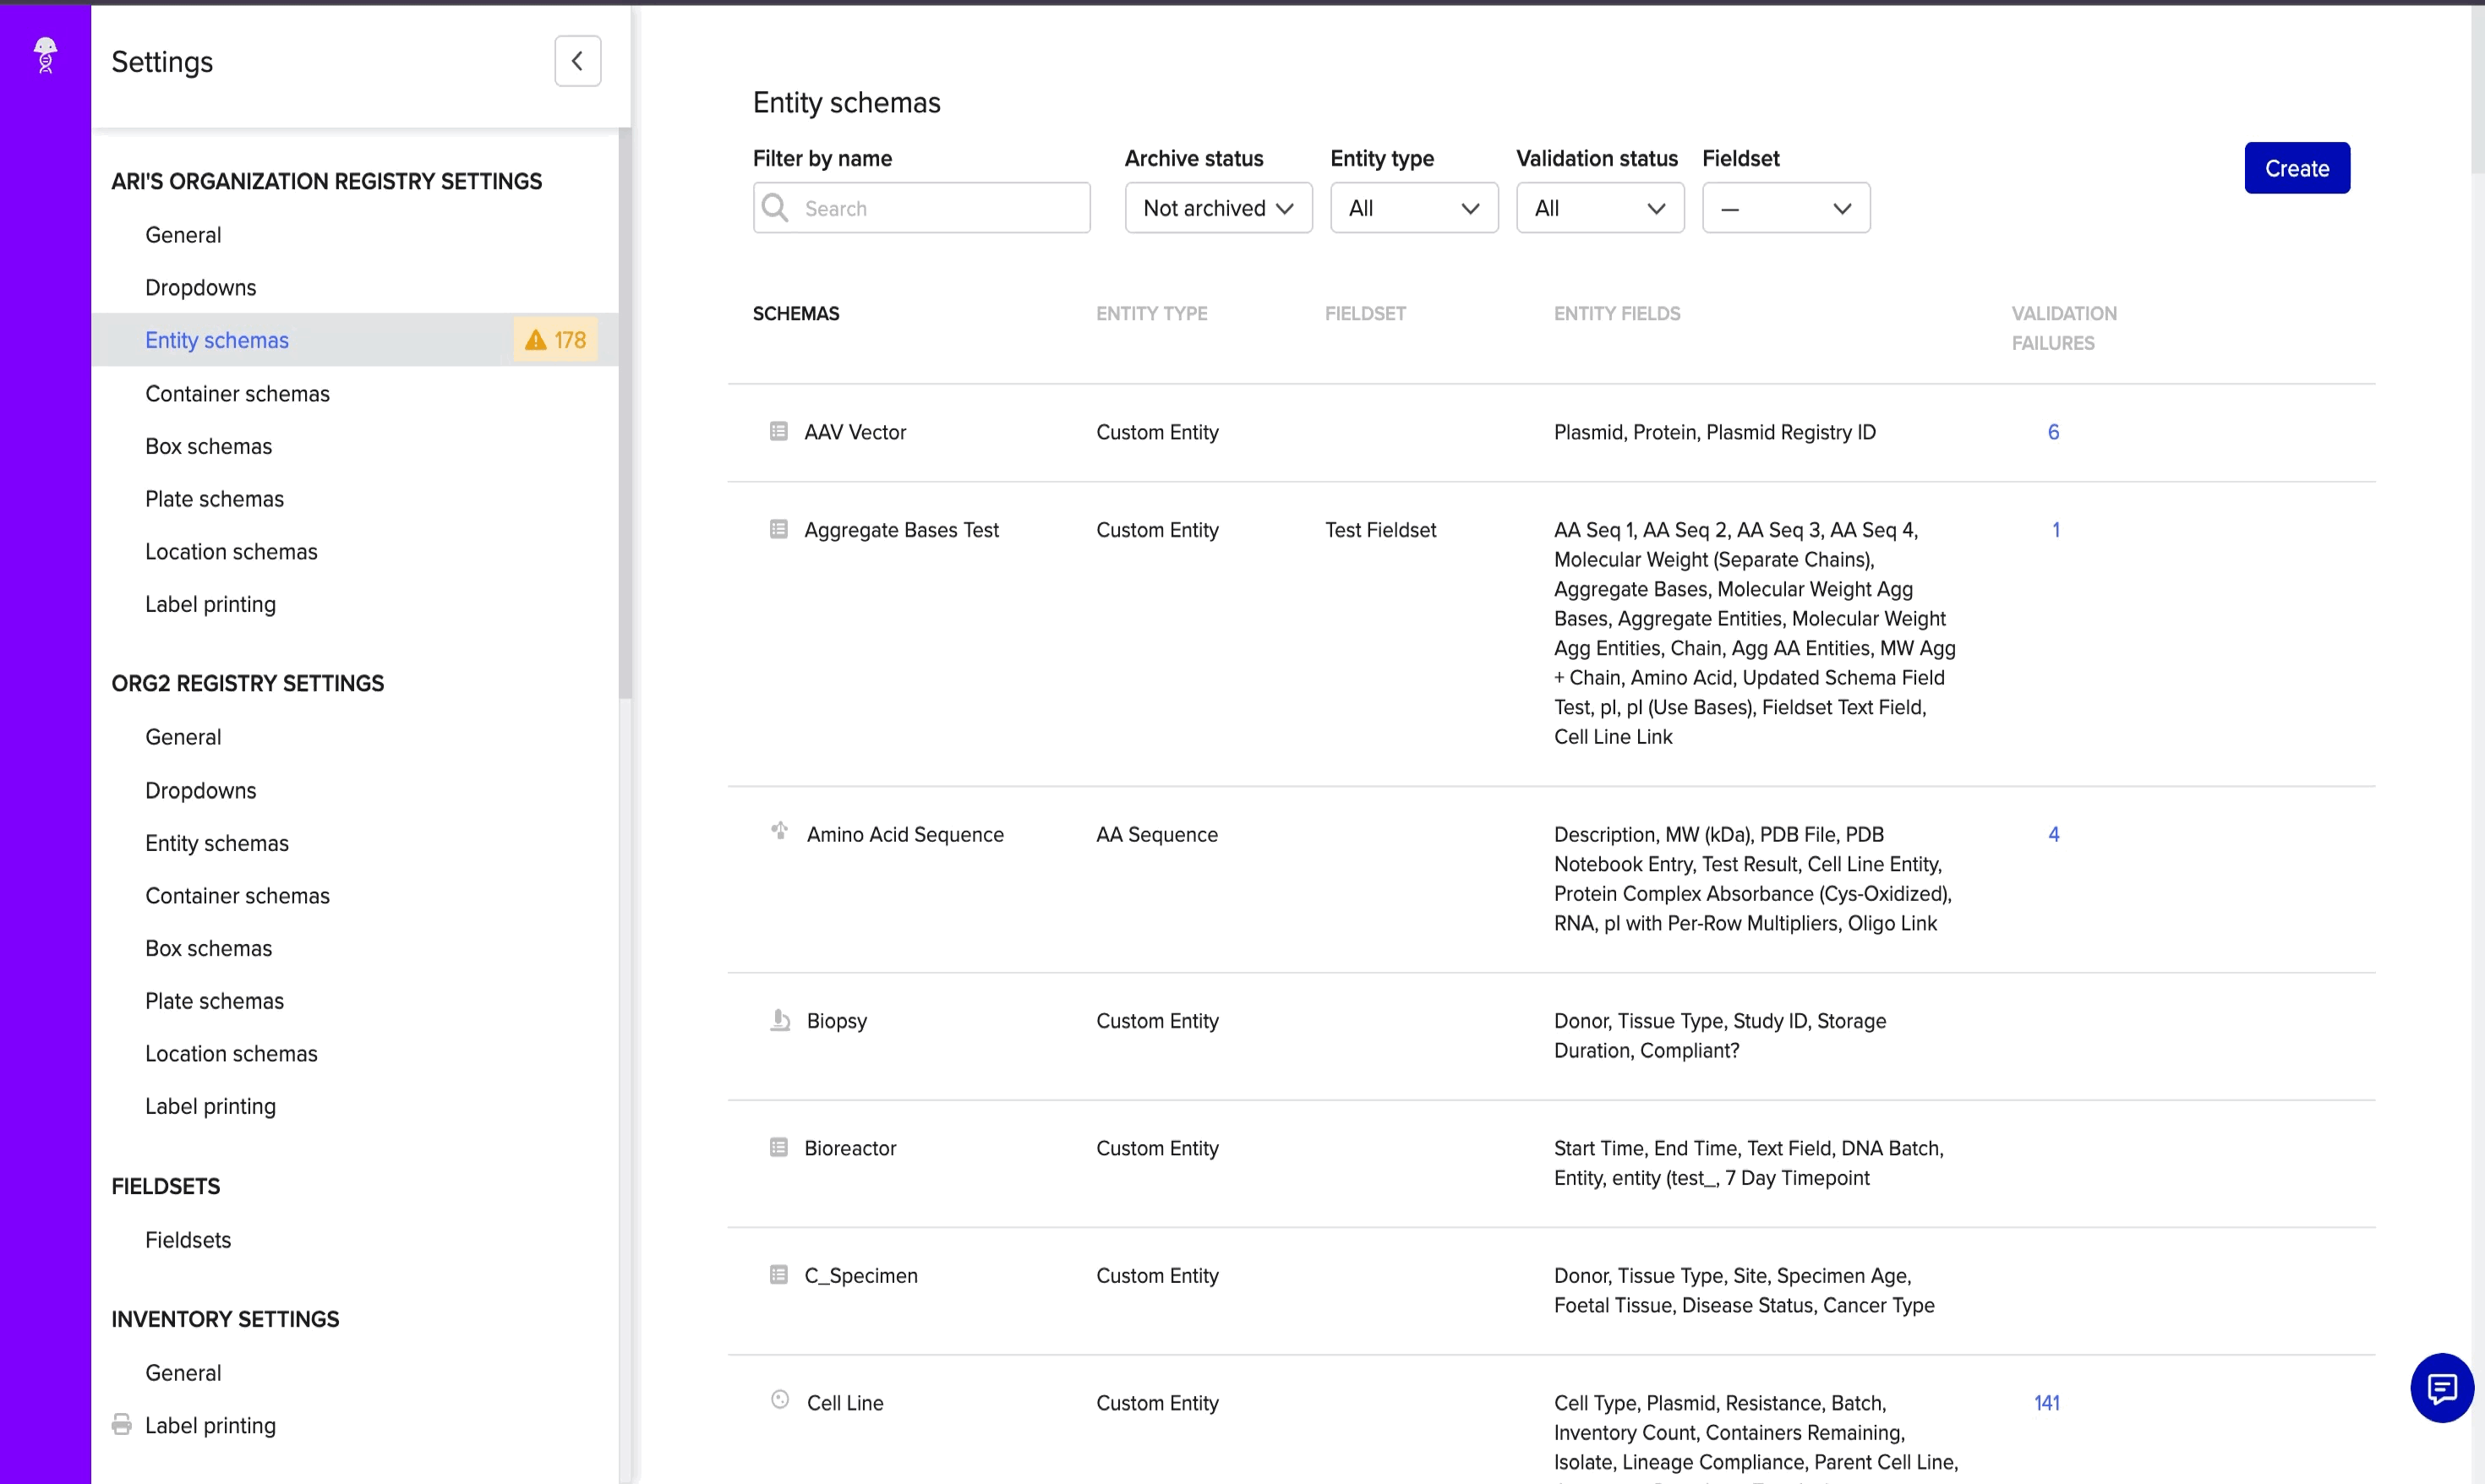Click the AAV Vector schema icon

[x=778, y=431]
